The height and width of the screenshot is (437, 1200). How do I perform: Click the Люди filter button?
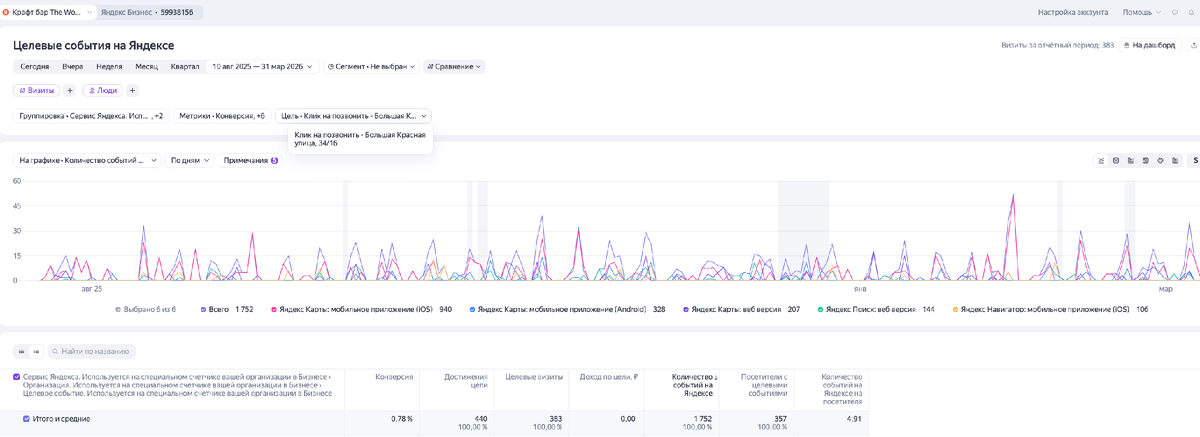click(x=103, y=90)
